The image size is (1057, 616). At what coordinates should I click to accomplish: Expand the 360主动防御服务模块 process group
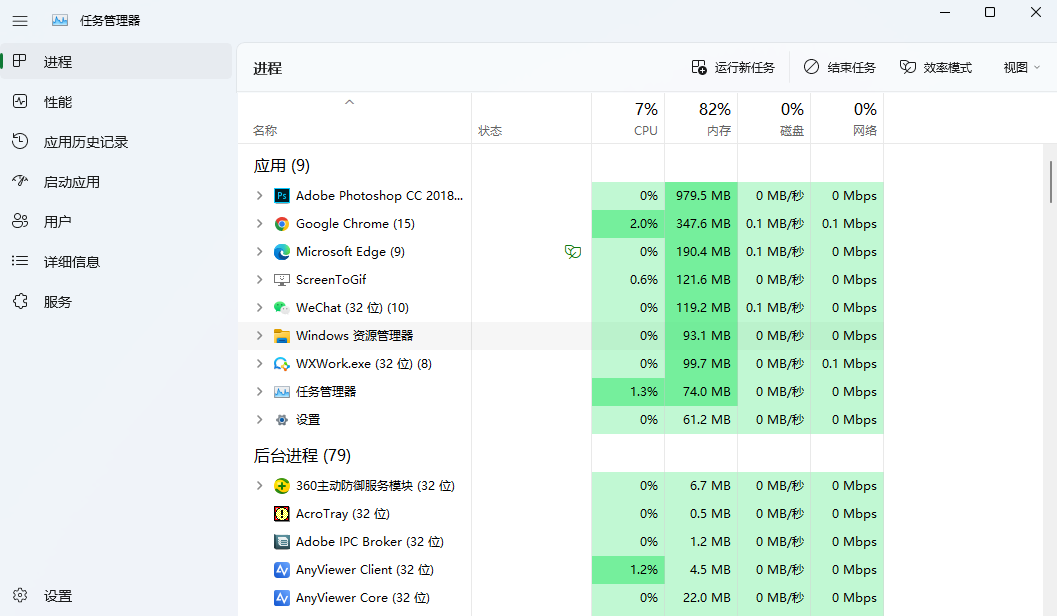[260, 485]
